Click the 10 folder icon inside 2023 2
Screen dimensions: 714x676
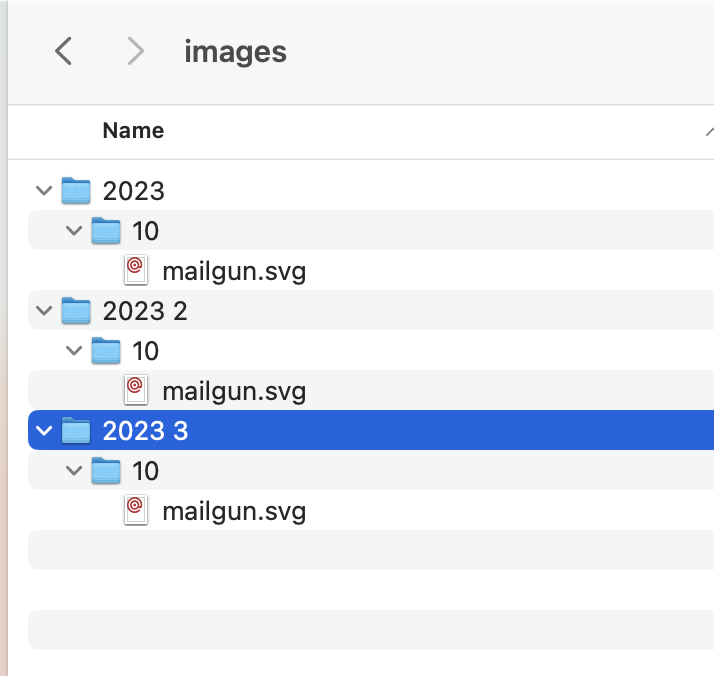(x=106, y=351)
